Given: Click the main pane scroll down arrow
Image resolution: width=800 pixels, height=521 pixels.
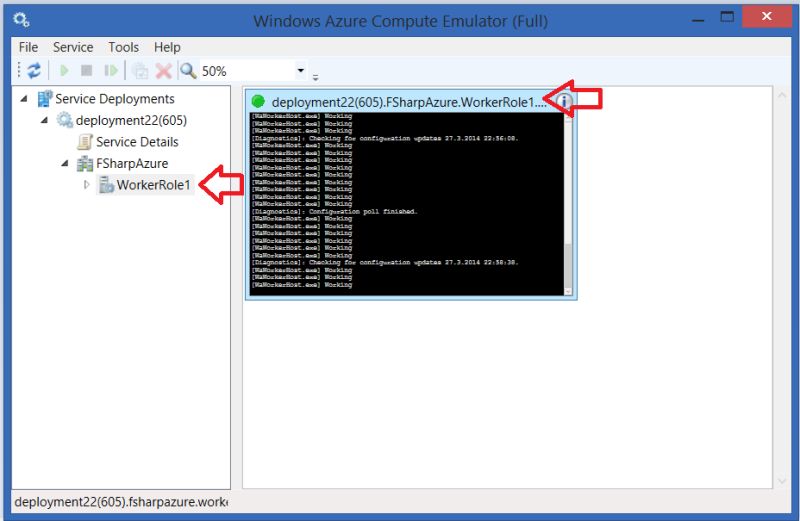Looking at the screenshot, I should (x=782, y=480).
